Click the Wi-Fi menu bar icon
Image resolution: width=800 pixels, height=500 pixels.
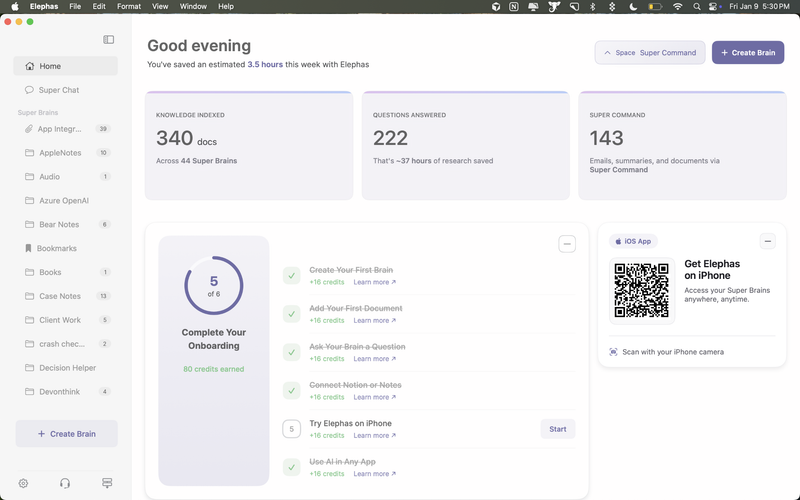pos(677,7)
